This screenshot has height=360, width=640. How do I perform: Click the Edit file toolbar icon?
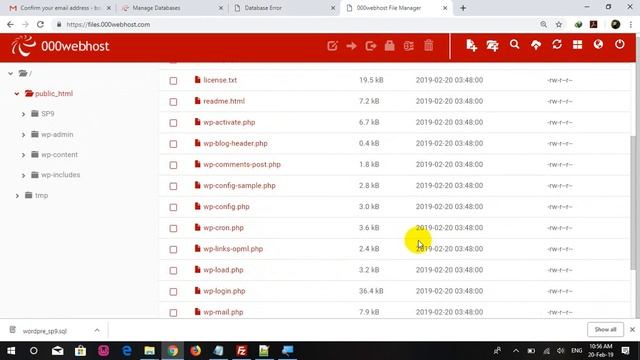(332, 46)
